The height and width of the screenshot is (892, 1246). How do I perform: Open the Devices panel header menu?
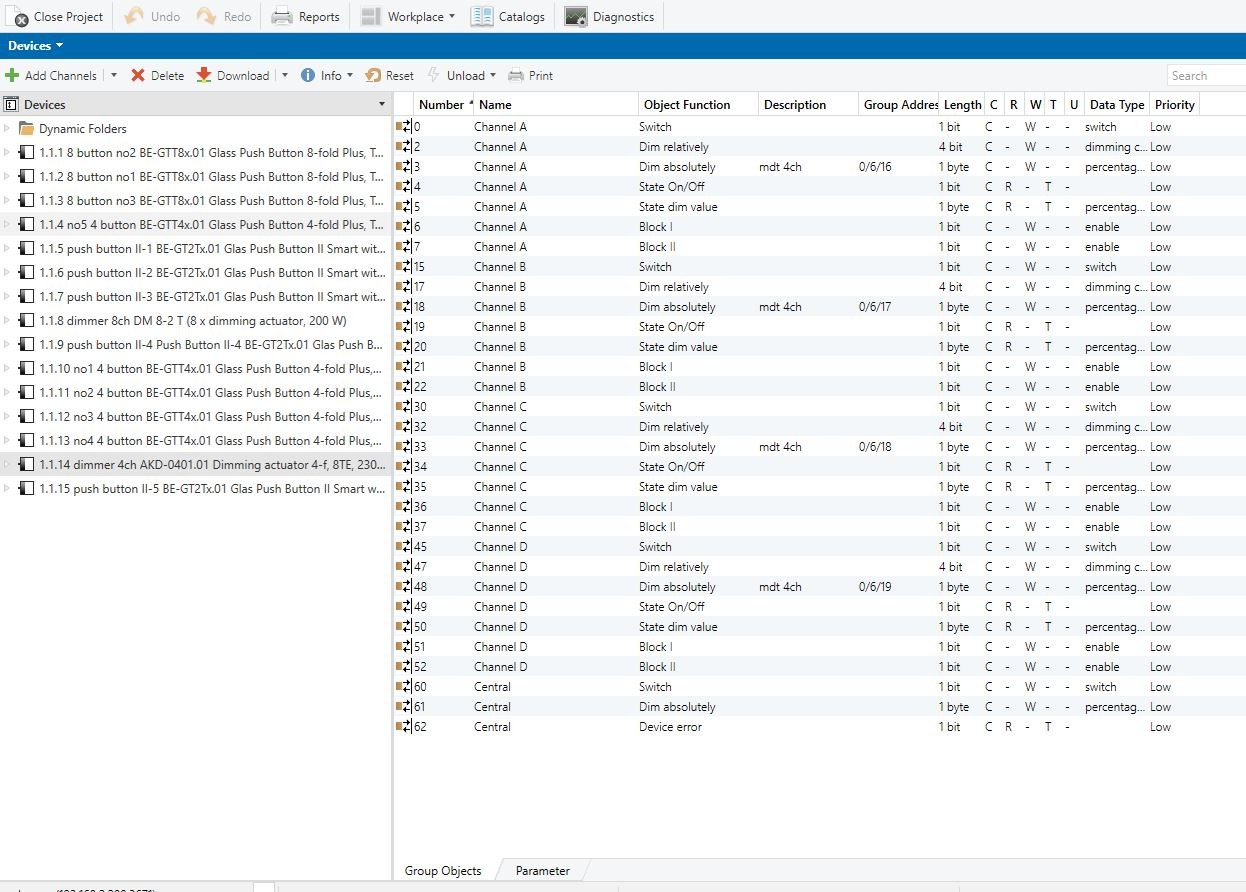[381, 105]
